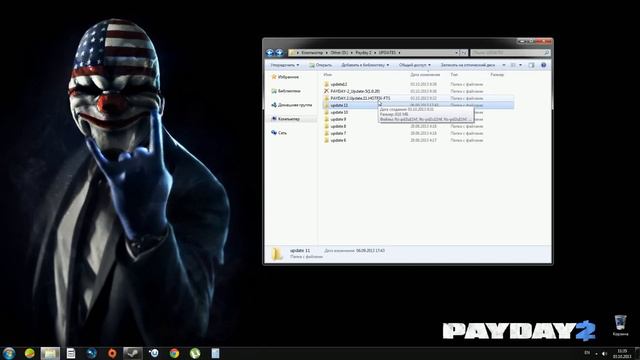Open Uplay from the taskbar

tap(154, 353)
